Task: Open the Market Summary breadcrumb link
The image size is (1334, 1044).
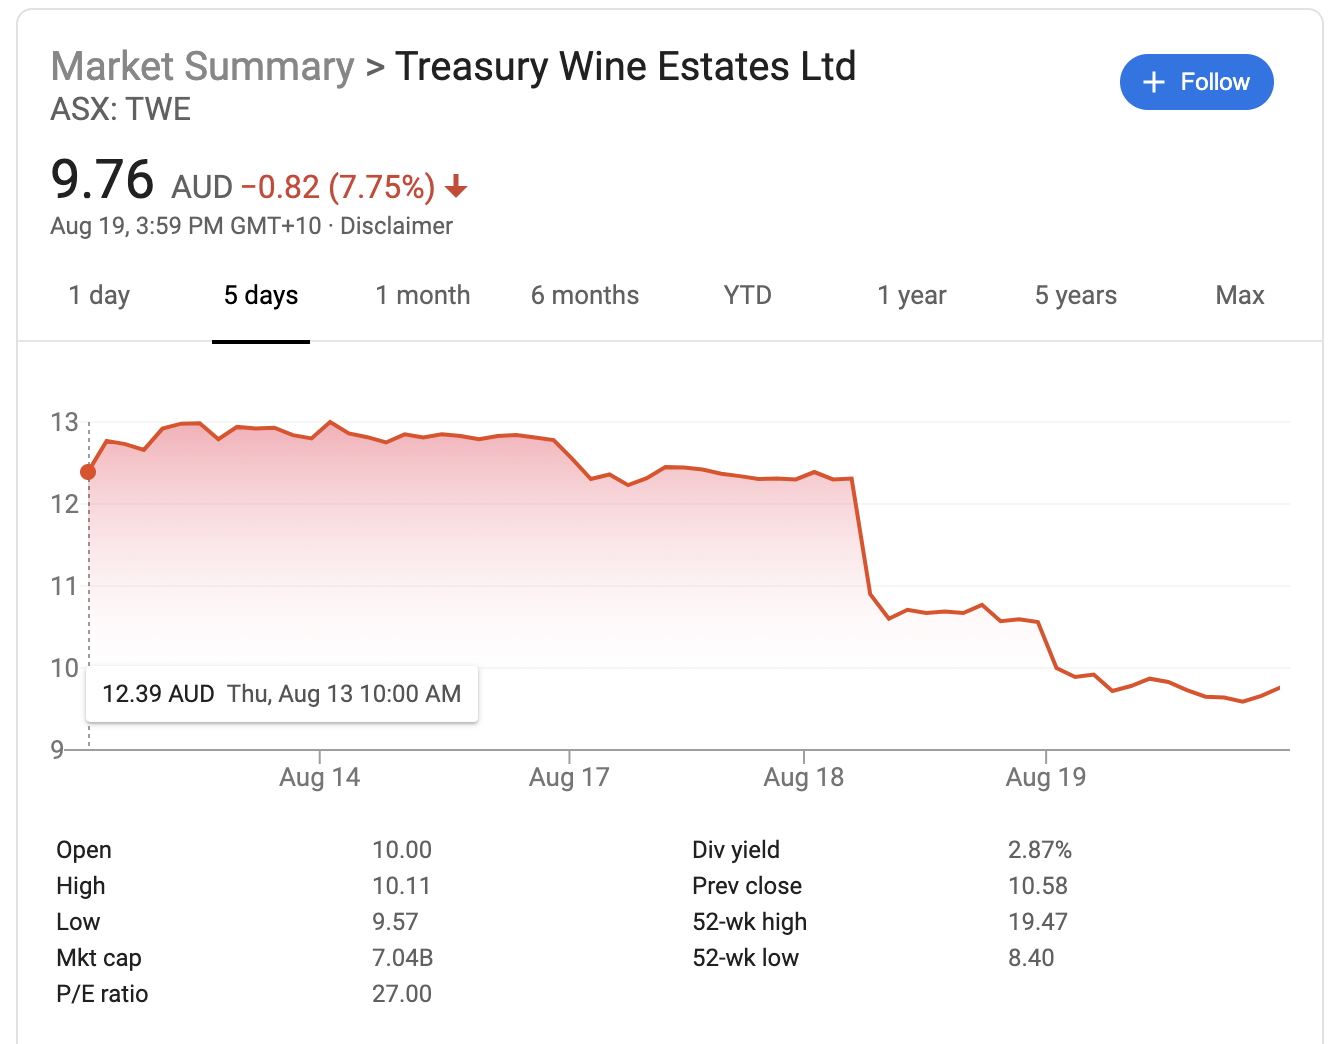Action: coord(203,67)
